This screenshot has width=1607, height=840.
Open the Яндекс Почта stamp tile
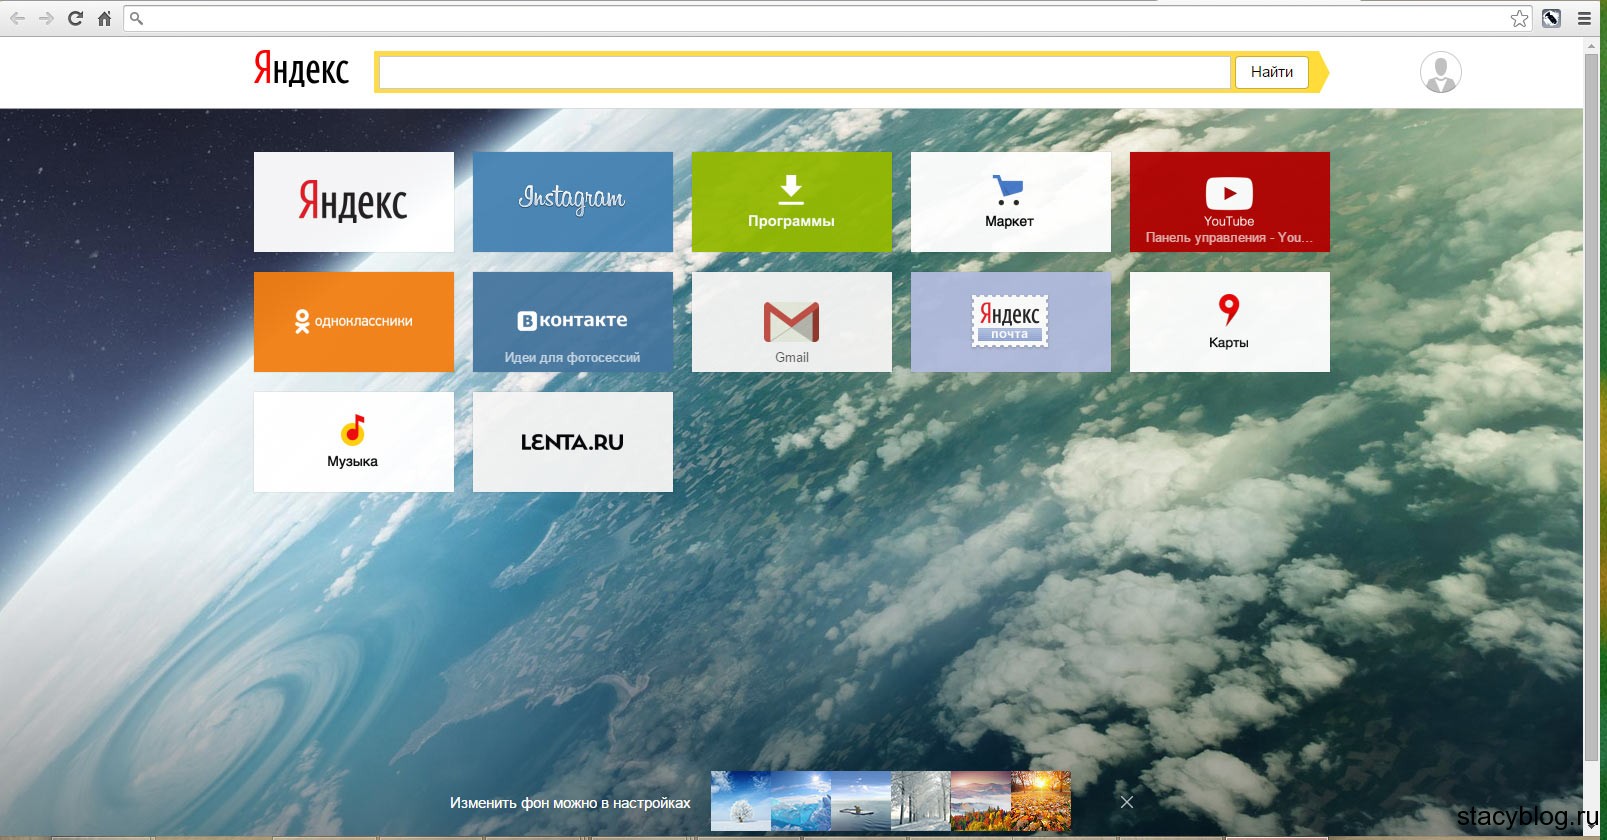[1011, 322]
